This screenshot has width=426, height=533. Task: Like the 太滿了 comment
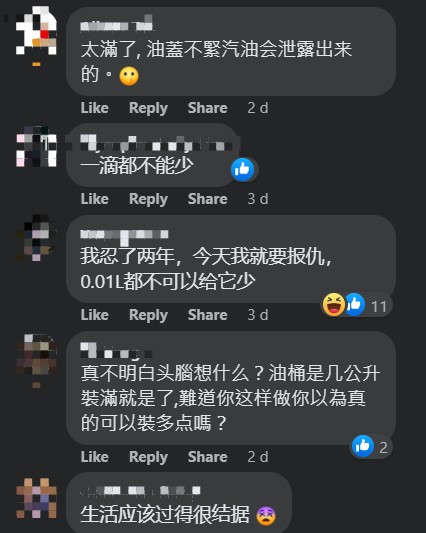pos(95,108)
